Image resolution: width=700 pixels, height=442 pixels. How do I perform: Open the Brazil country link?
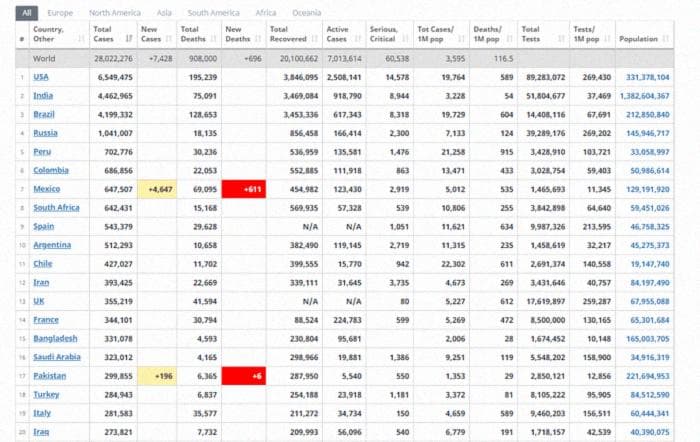click(x=44, y=114)
